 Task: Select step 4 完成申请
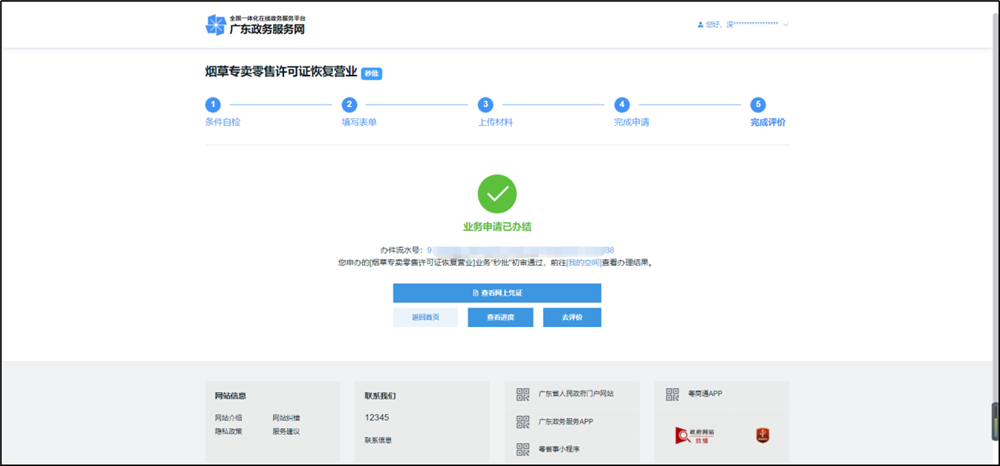point(631,113)
